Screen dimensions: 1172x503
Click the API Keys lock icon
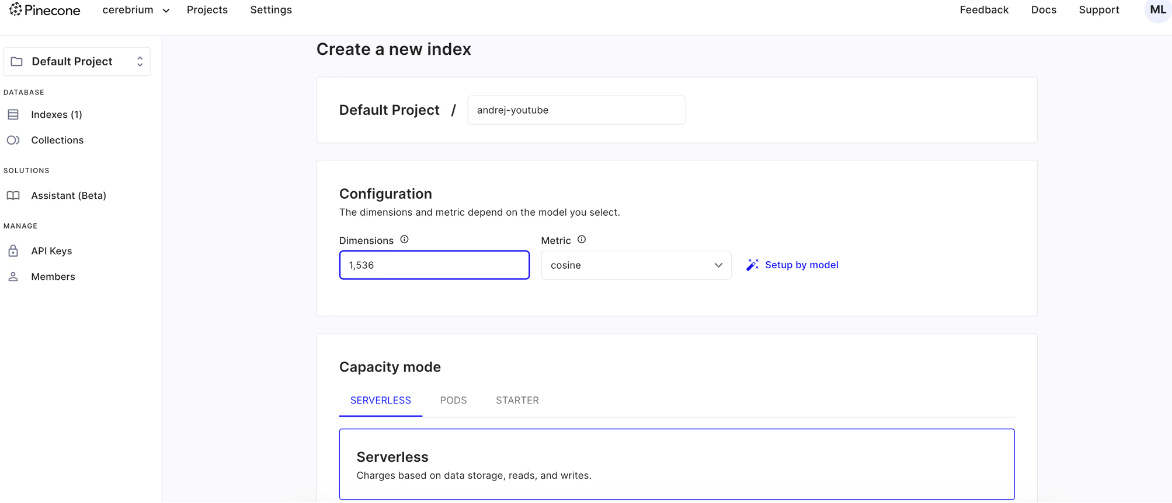[x=13, y=251]
